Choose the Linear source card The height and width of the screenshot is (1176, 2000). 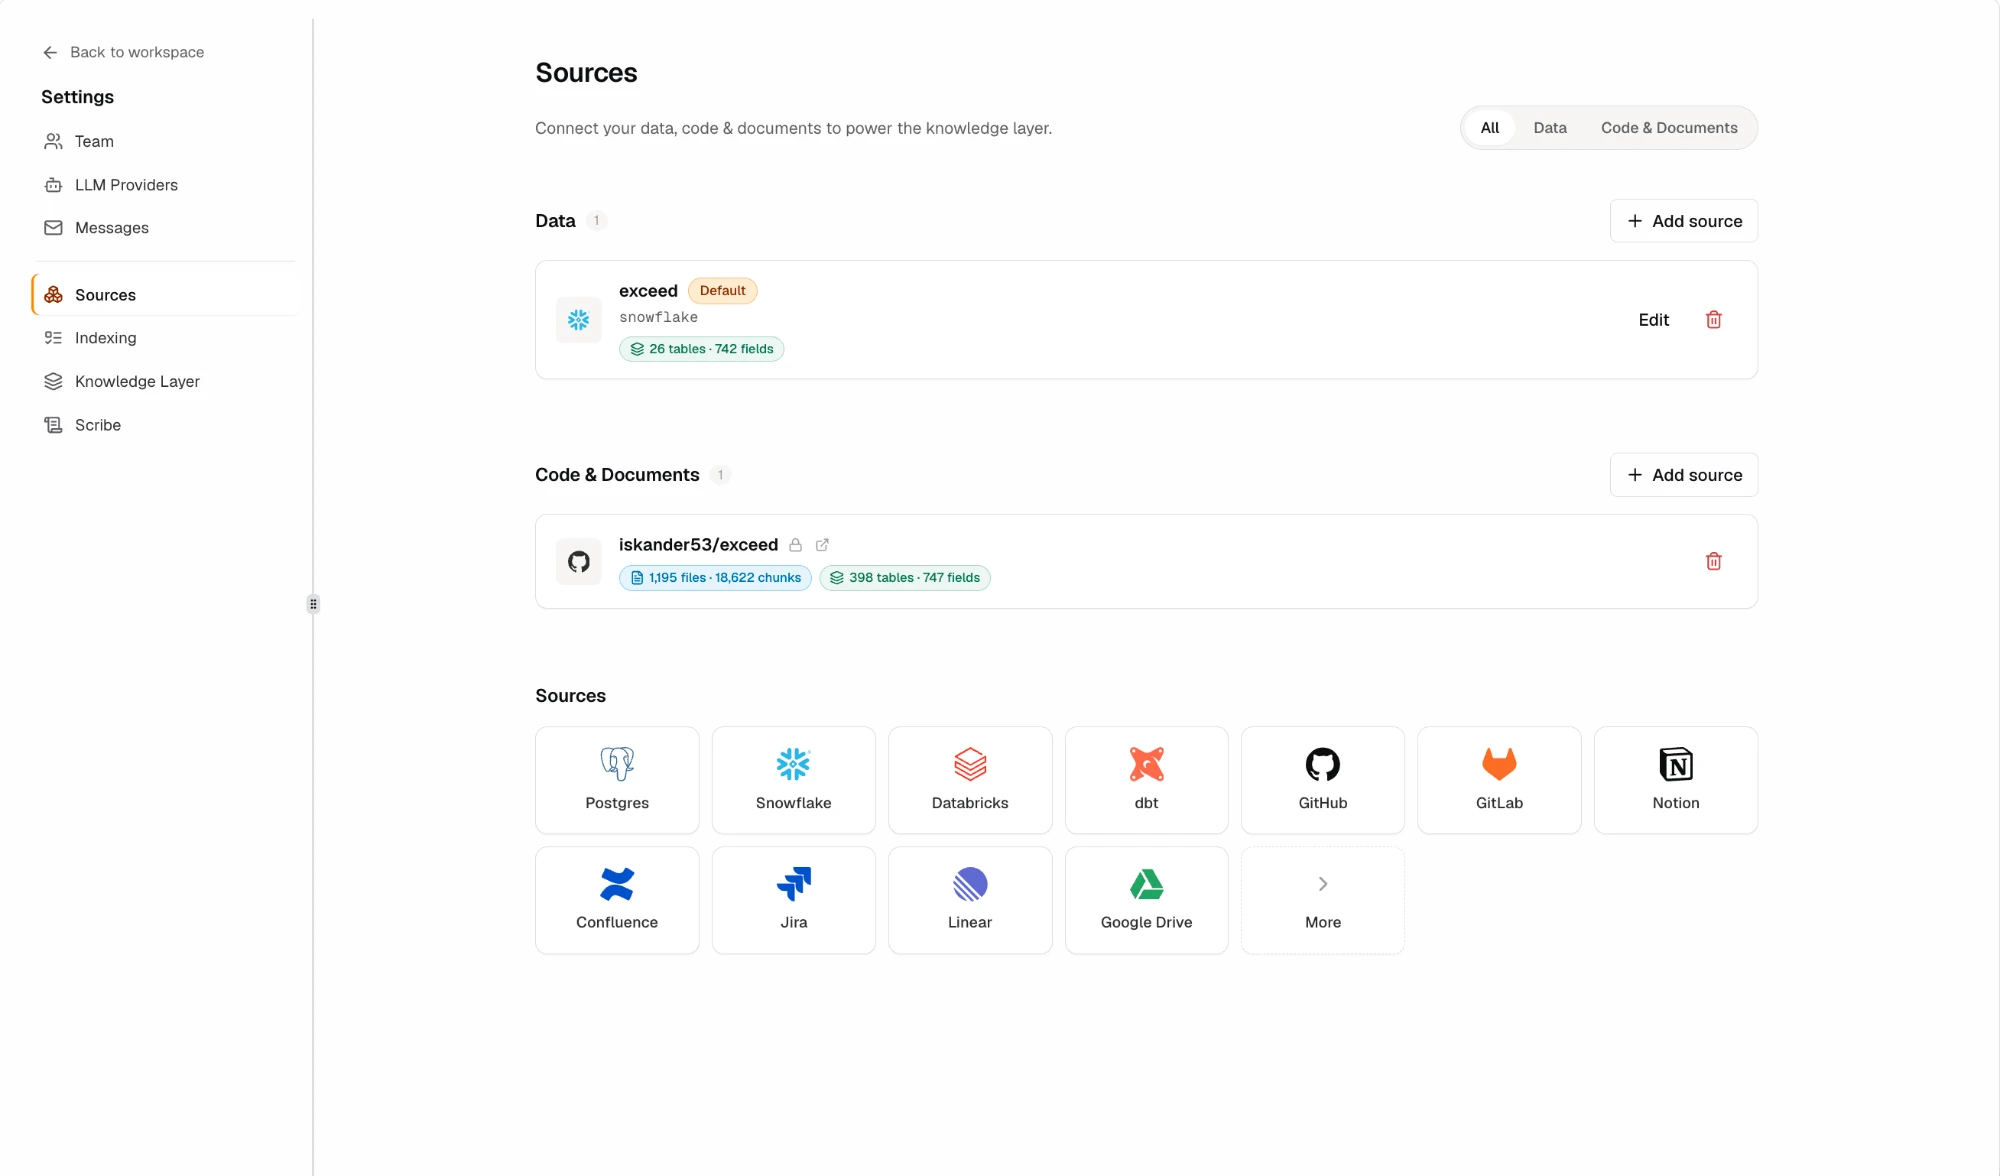[x=970, y=900]
